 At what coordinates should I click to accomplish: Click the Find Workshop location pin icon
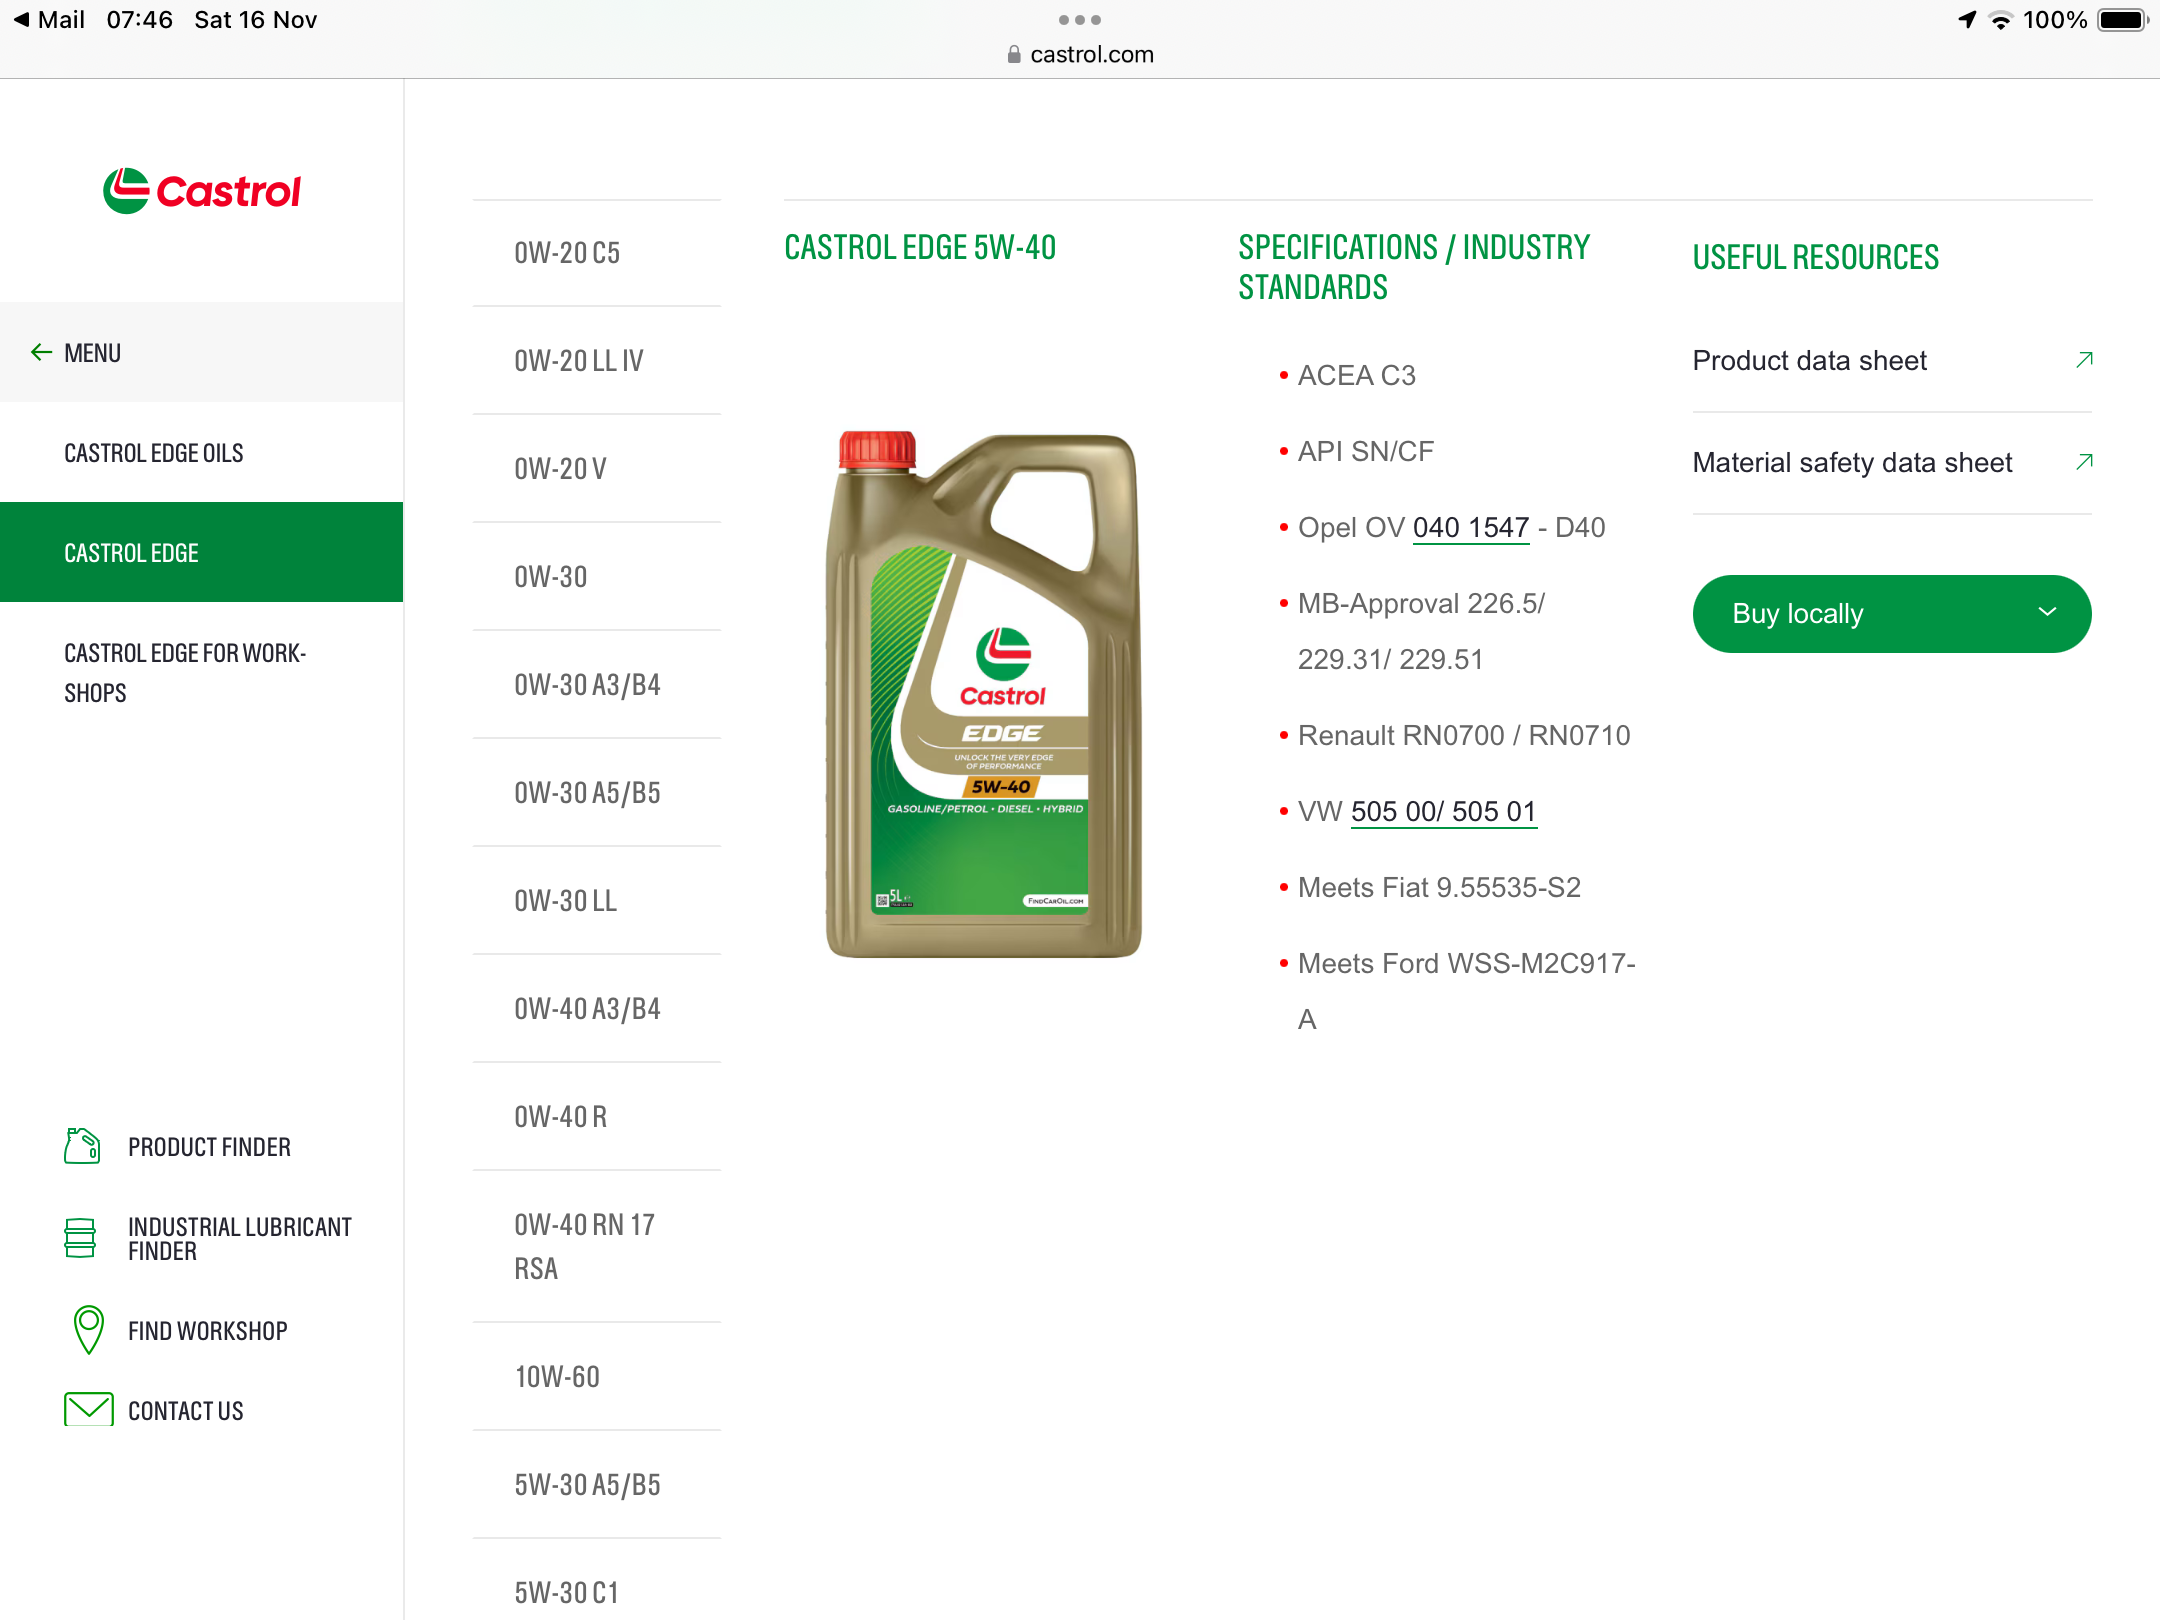88,1330
